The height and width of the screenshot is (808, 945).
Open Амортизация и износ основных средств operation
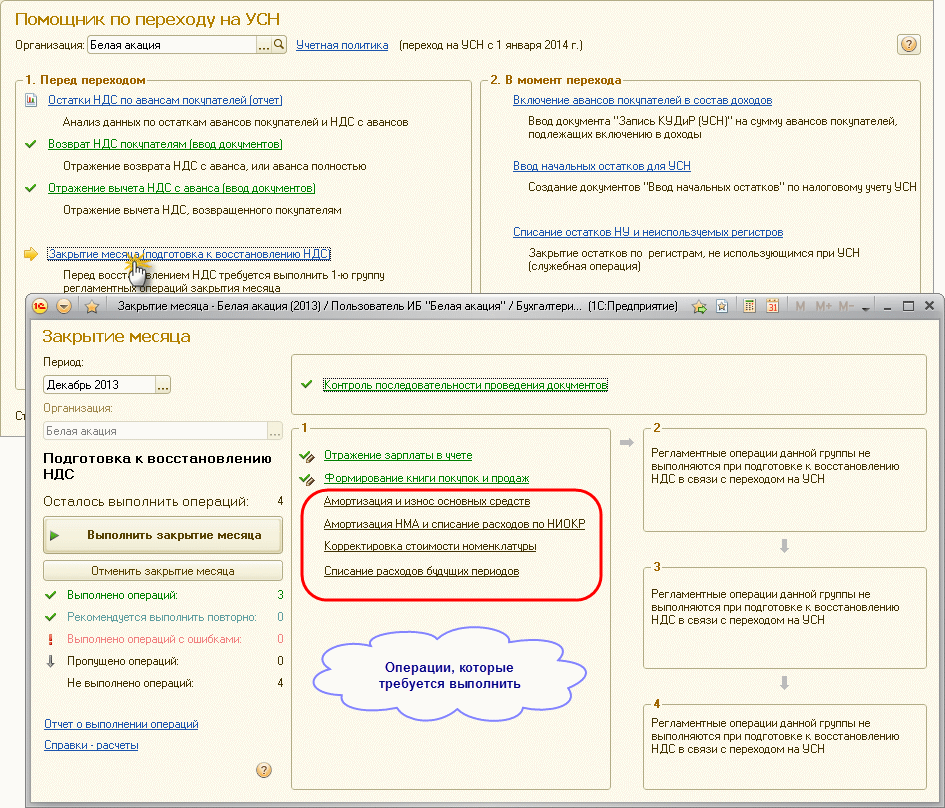pos(427,501)
